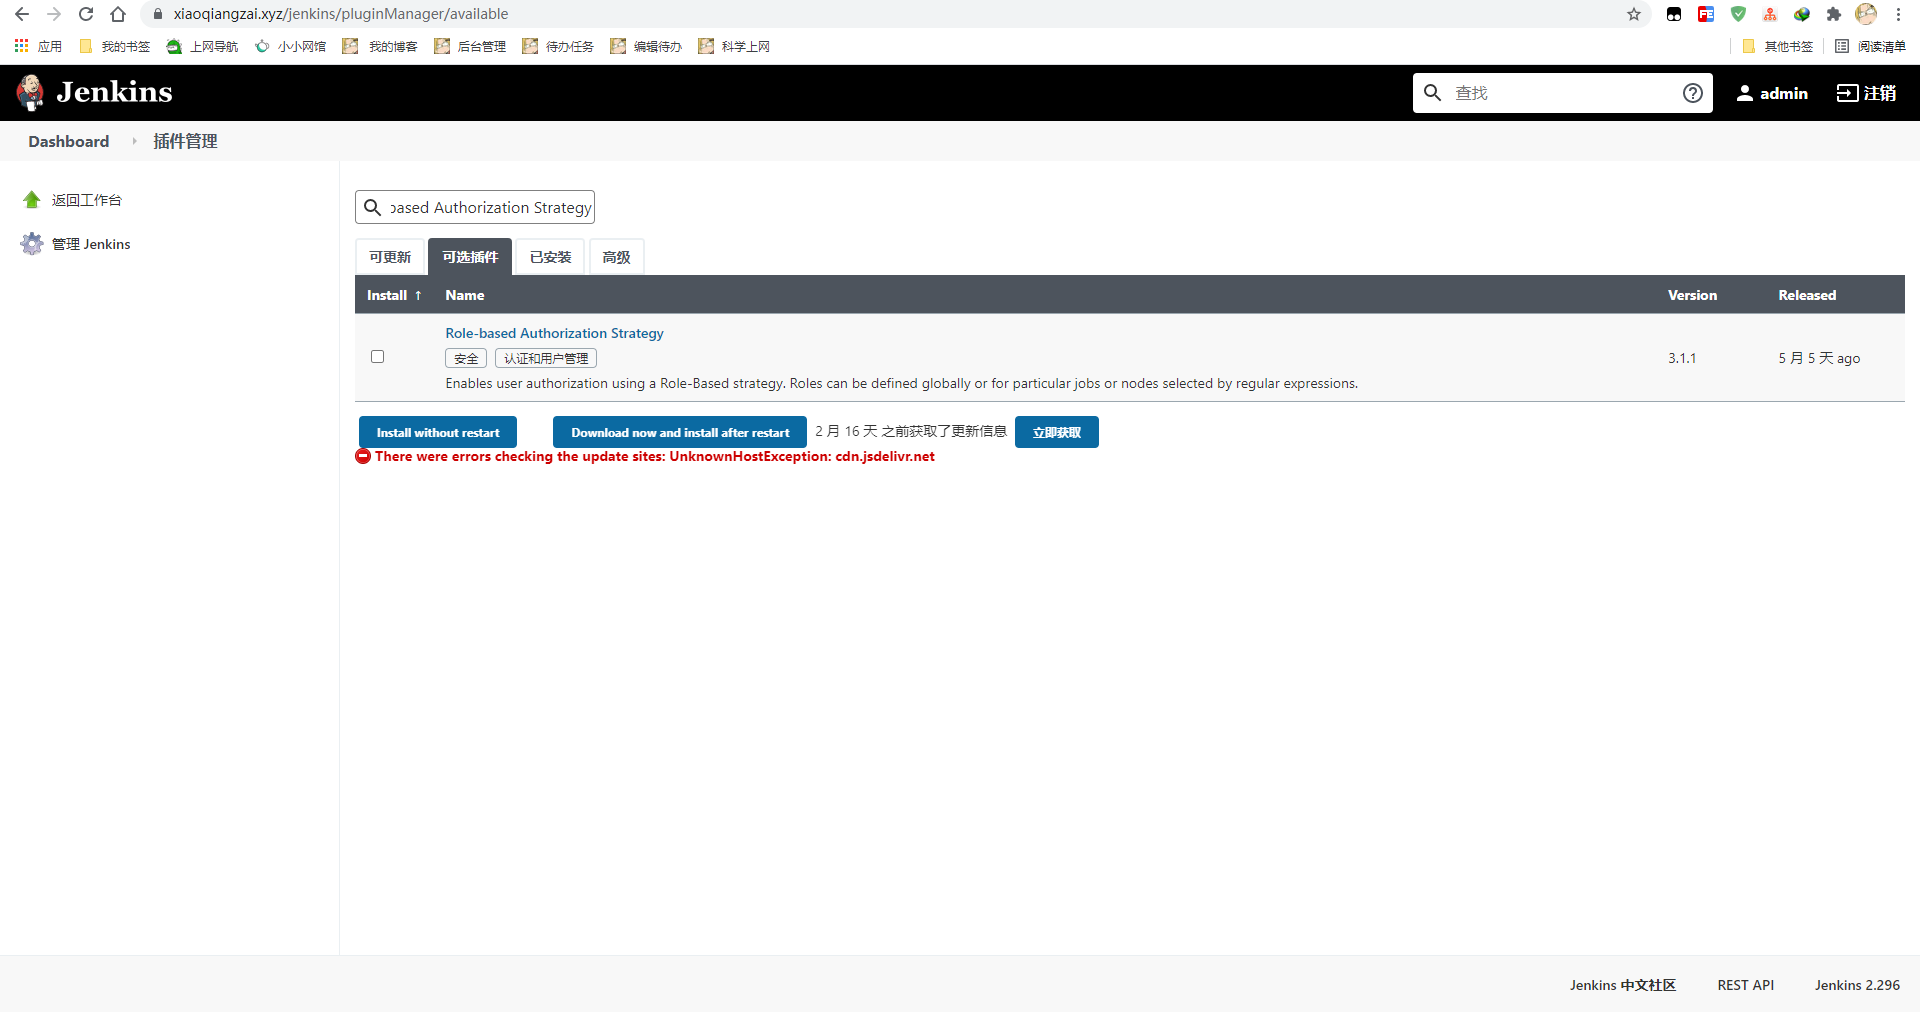Viewport: 1920px width, 1012px height.
Task: Open the 我的书签 bookmark folder
Action: (114, 46)
